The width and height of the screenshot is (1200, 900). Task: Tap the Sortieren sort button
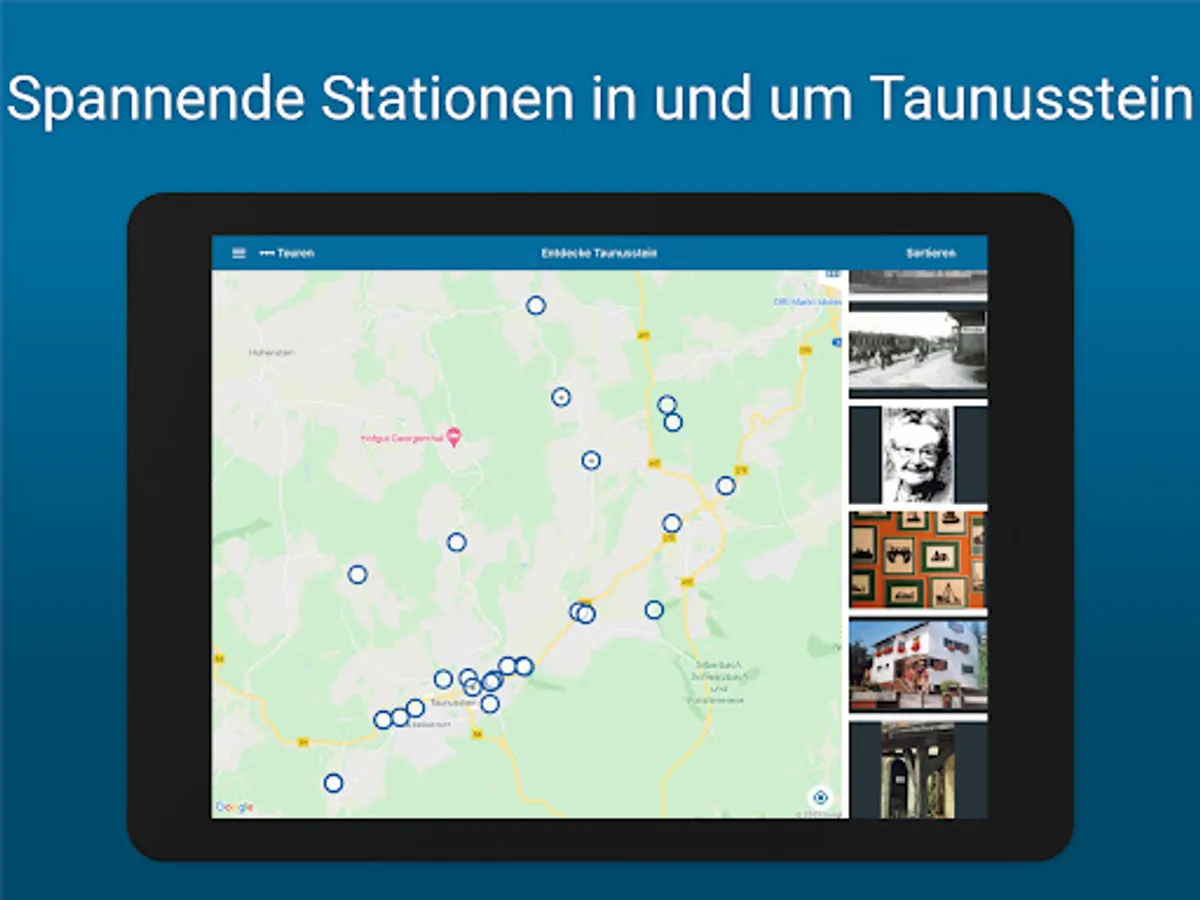click(x=931, y=253)
